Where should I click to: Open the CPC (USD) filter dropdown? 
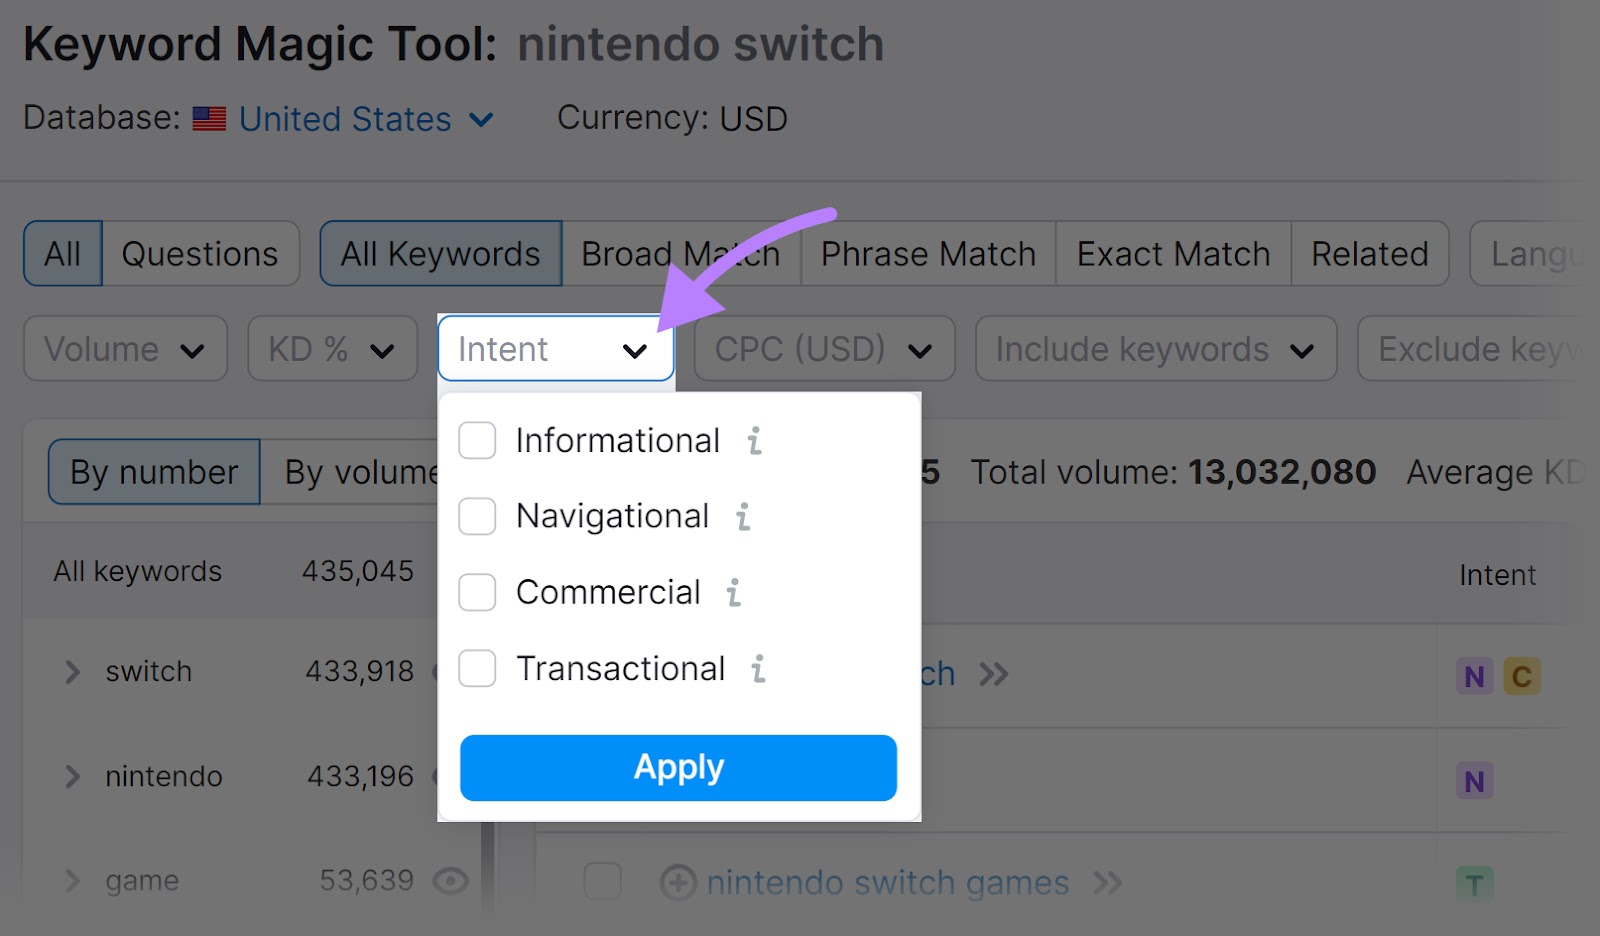point(824,349)
